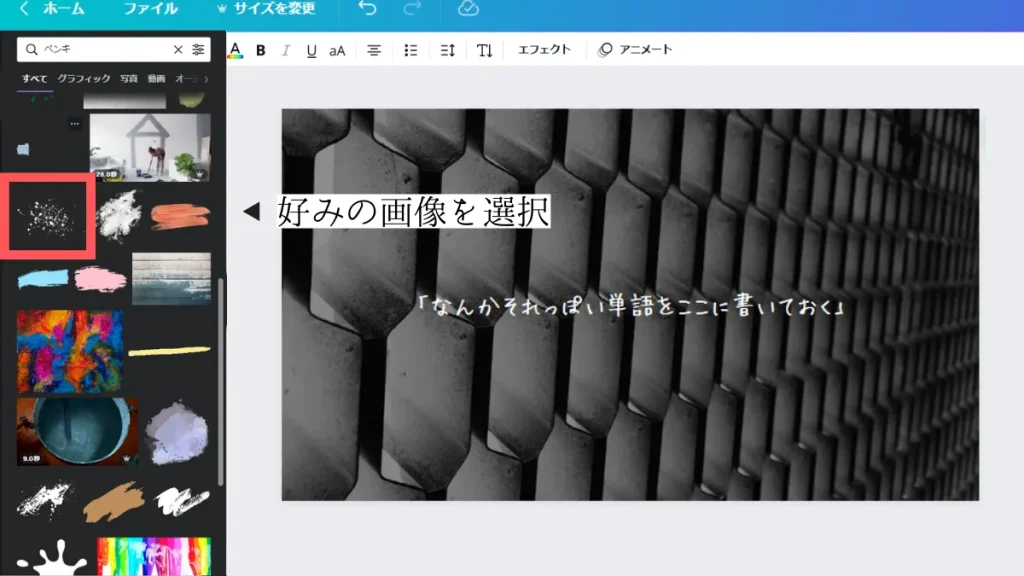
Task: Select the tan brush stroke graphic
Action: tap(114, 502)
